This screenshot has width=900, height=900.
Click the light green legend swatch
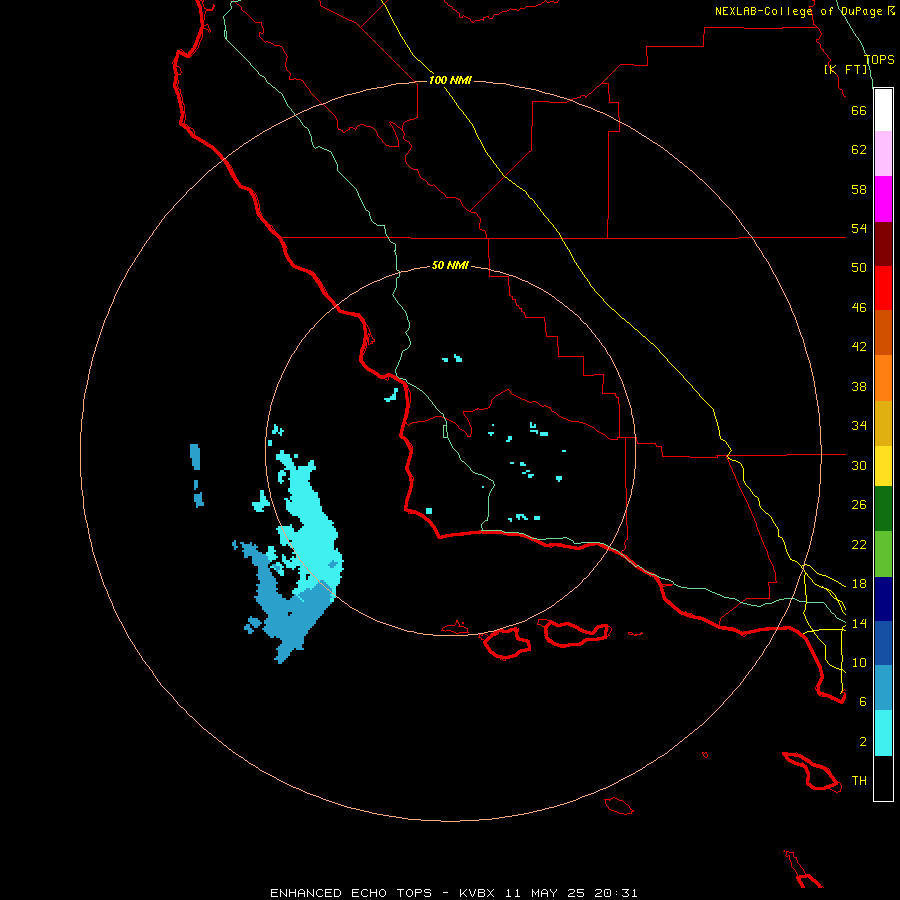pos(883,554)
